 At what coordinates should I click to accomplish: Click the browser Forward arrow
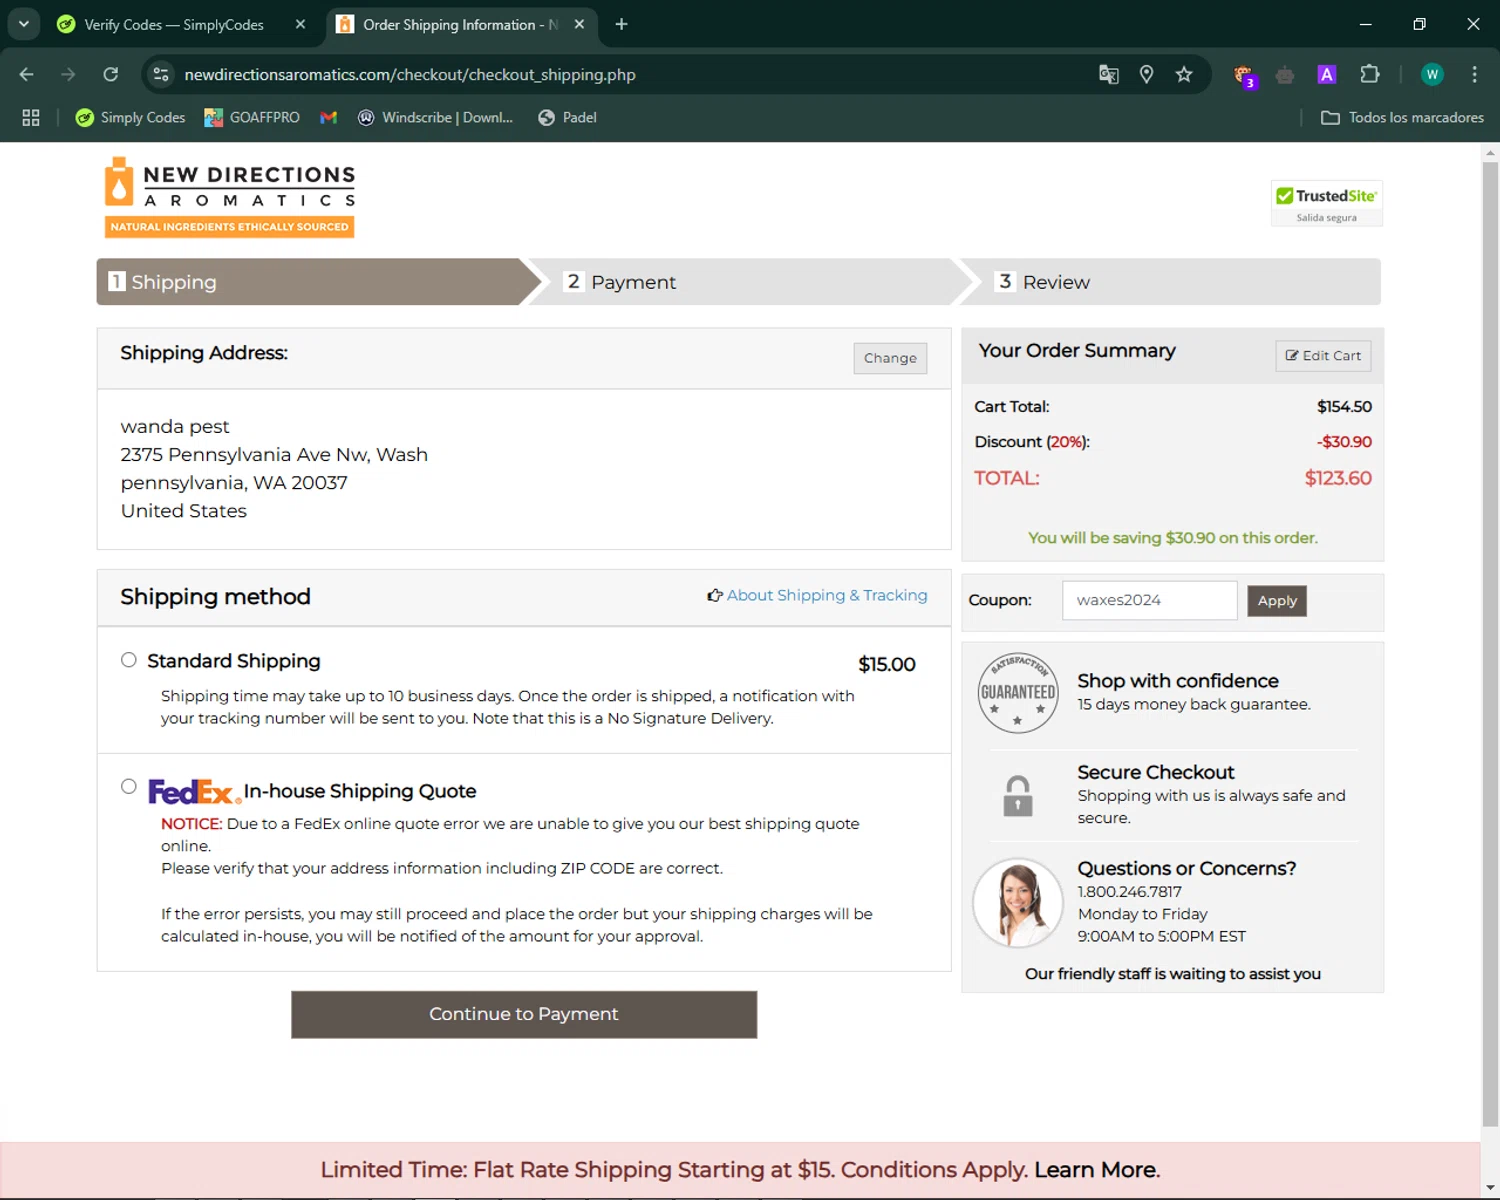click(68, 74)
